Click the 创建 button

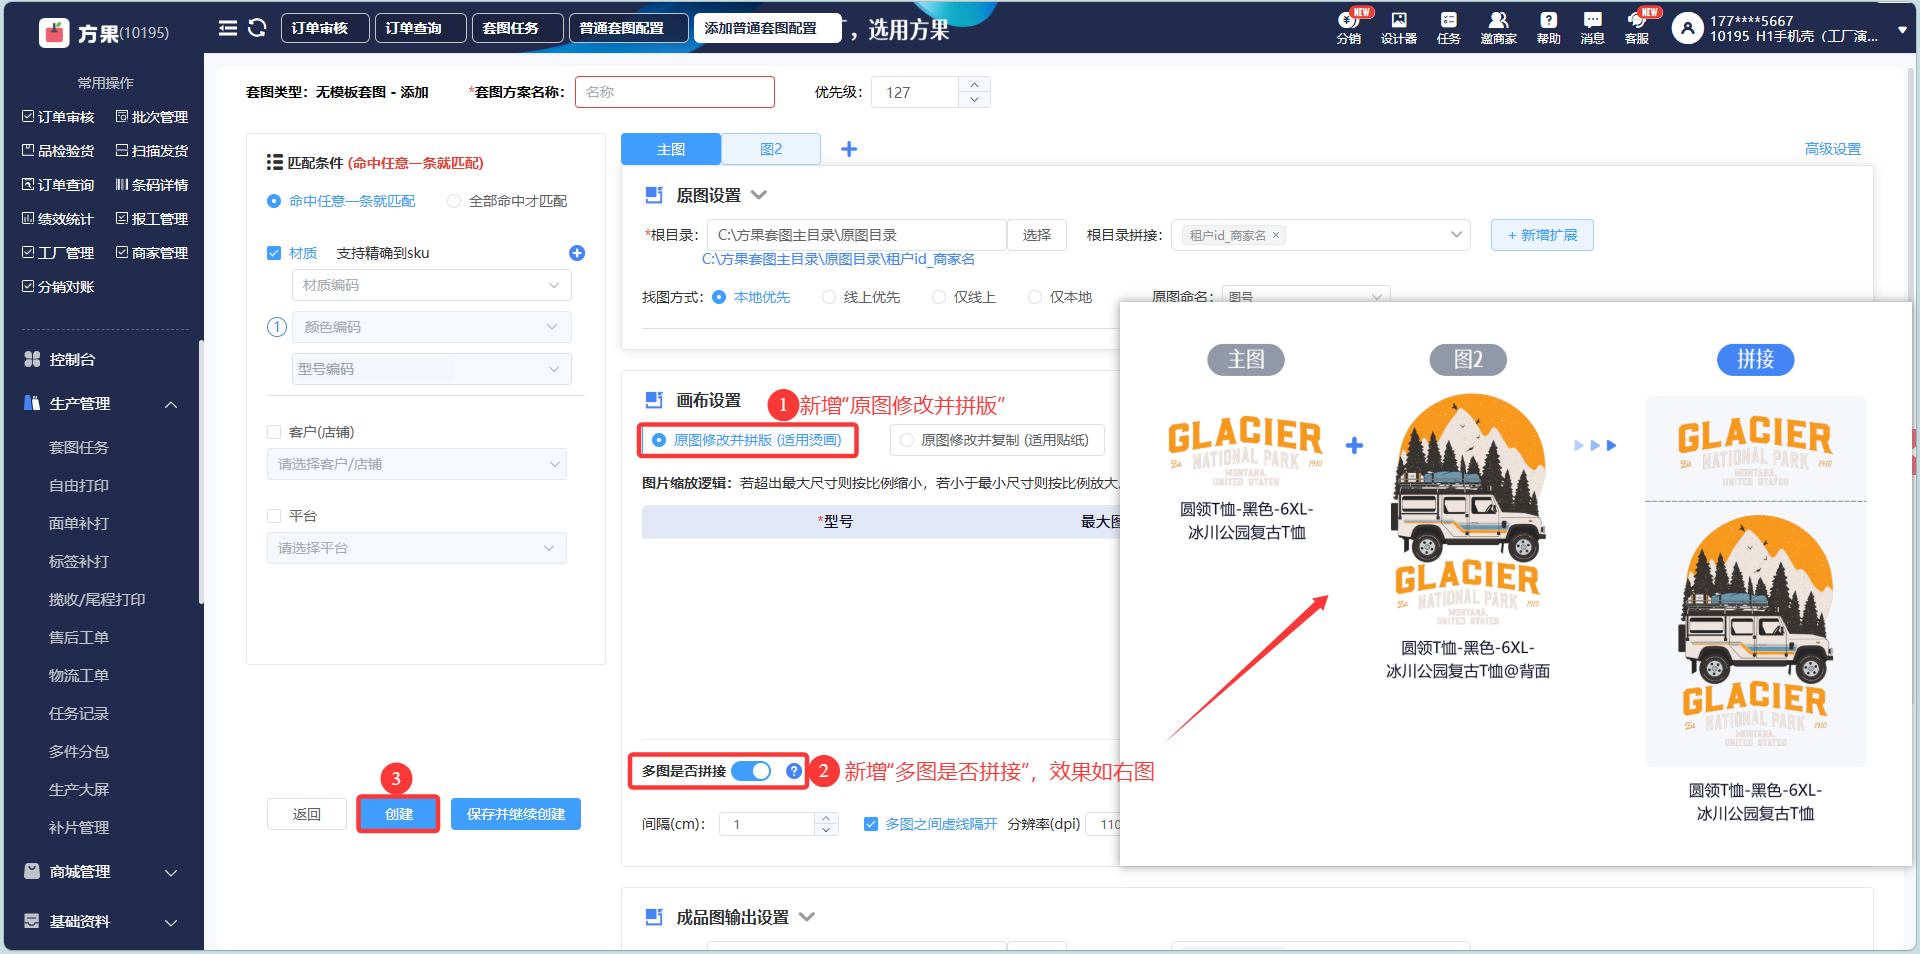tap(399, 814)
